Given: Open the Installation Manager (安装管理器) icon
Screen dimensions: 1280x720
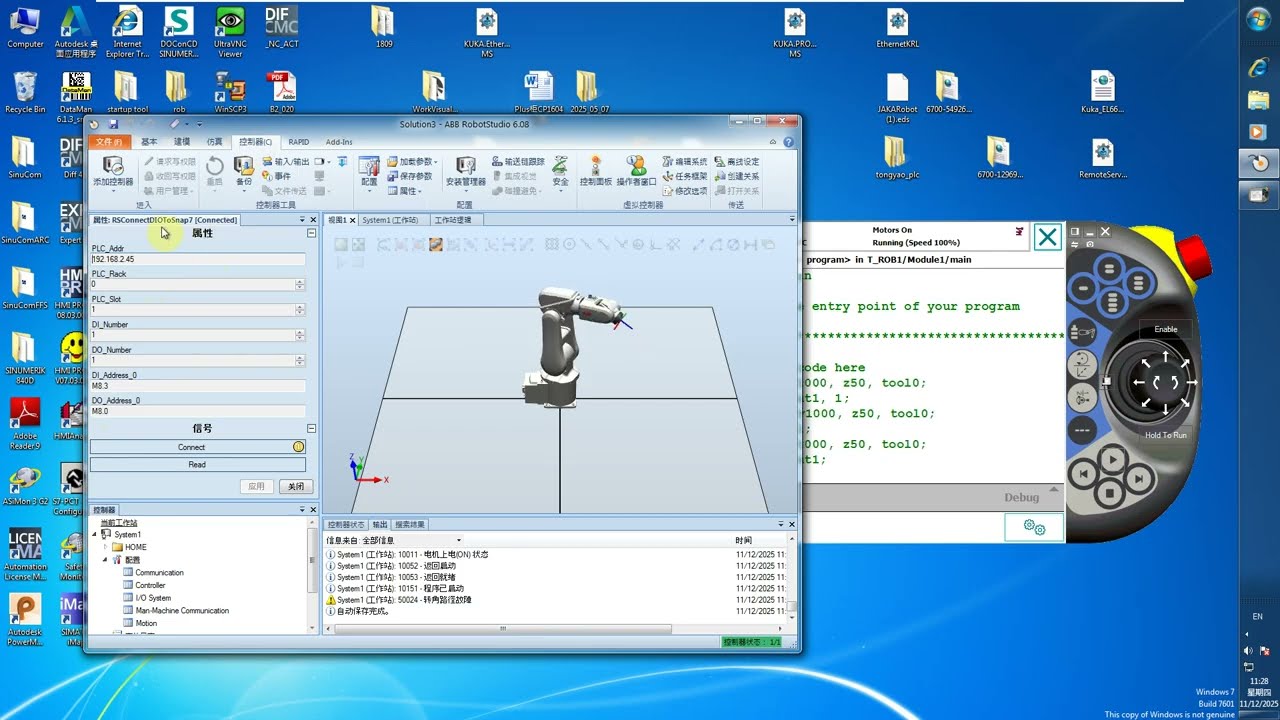Looking at the screenshot, I should pos(465,171).
